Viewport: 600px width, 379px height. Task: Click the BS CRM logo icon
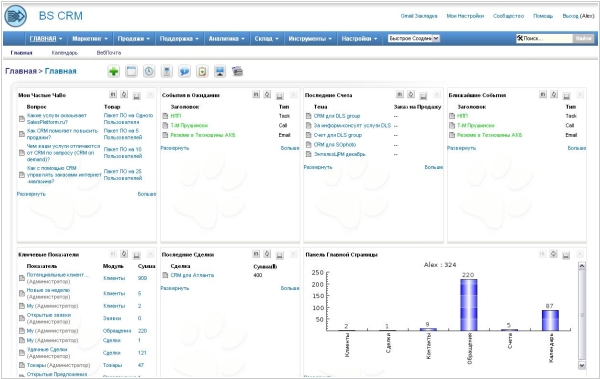(x=15, y=16)
